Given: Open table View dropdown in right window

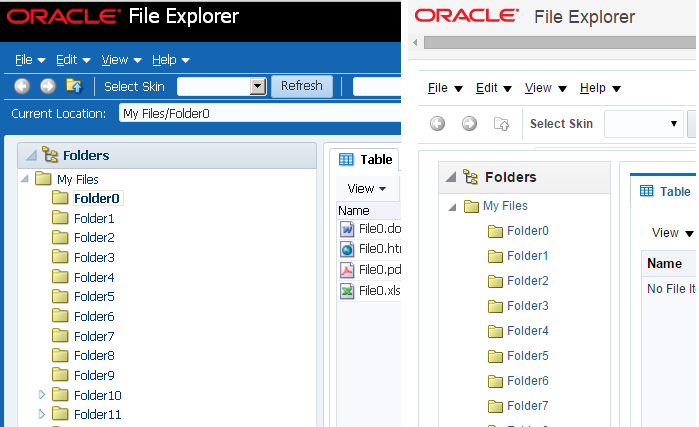Looking at the screenshot, I should [672, 233].
